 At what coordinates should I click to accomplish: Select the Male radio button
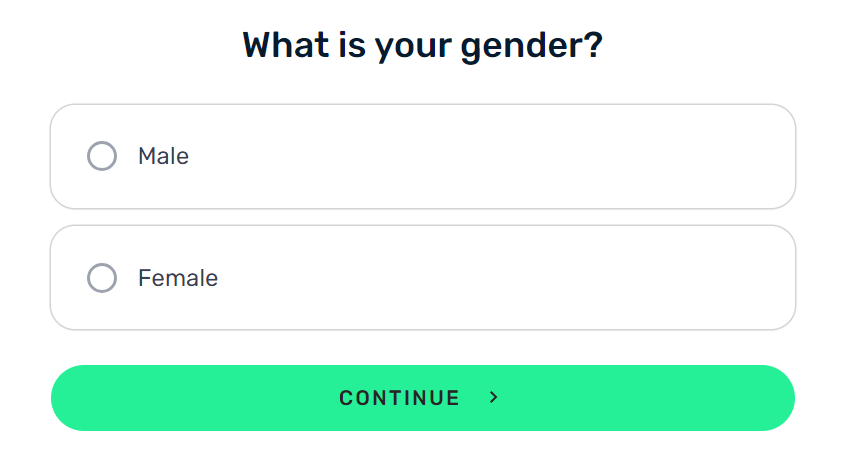pos(102,156)
